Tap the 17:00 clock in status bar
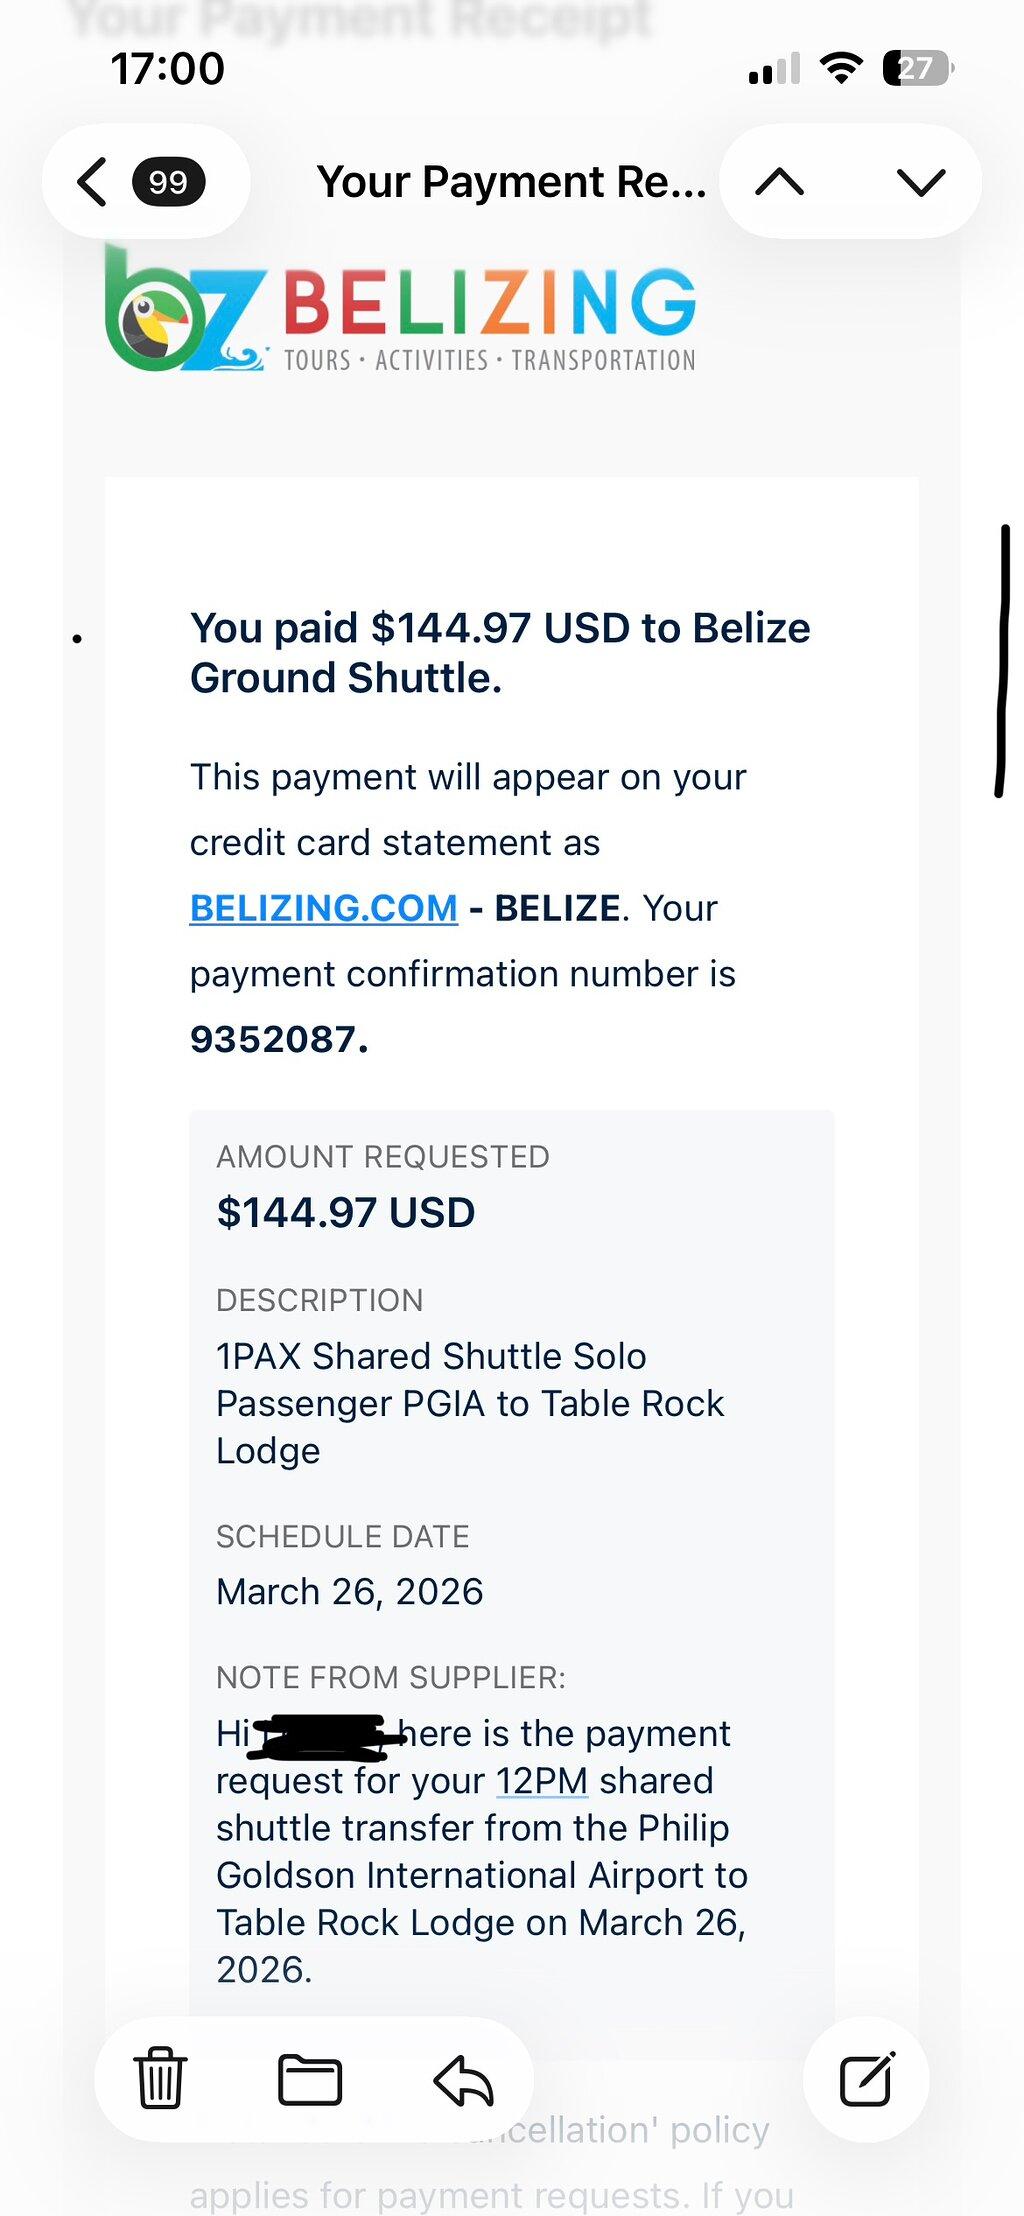 pos(168,69)
